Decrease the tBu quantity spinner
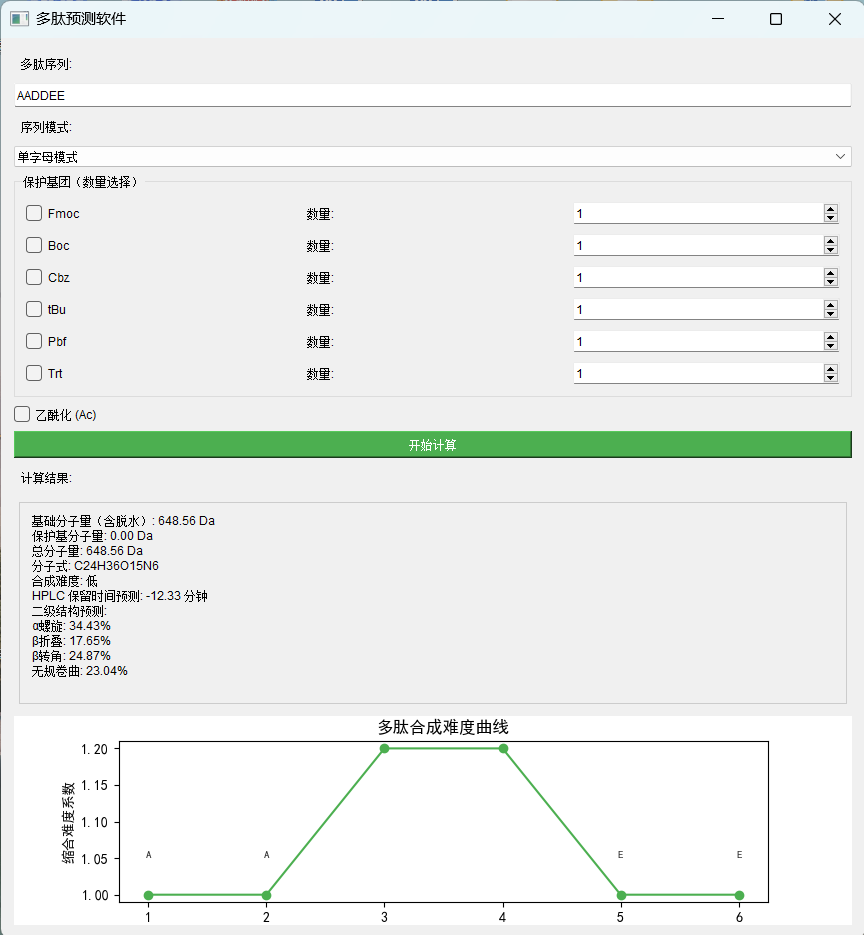864x935 pixels. tap(831, 314)
